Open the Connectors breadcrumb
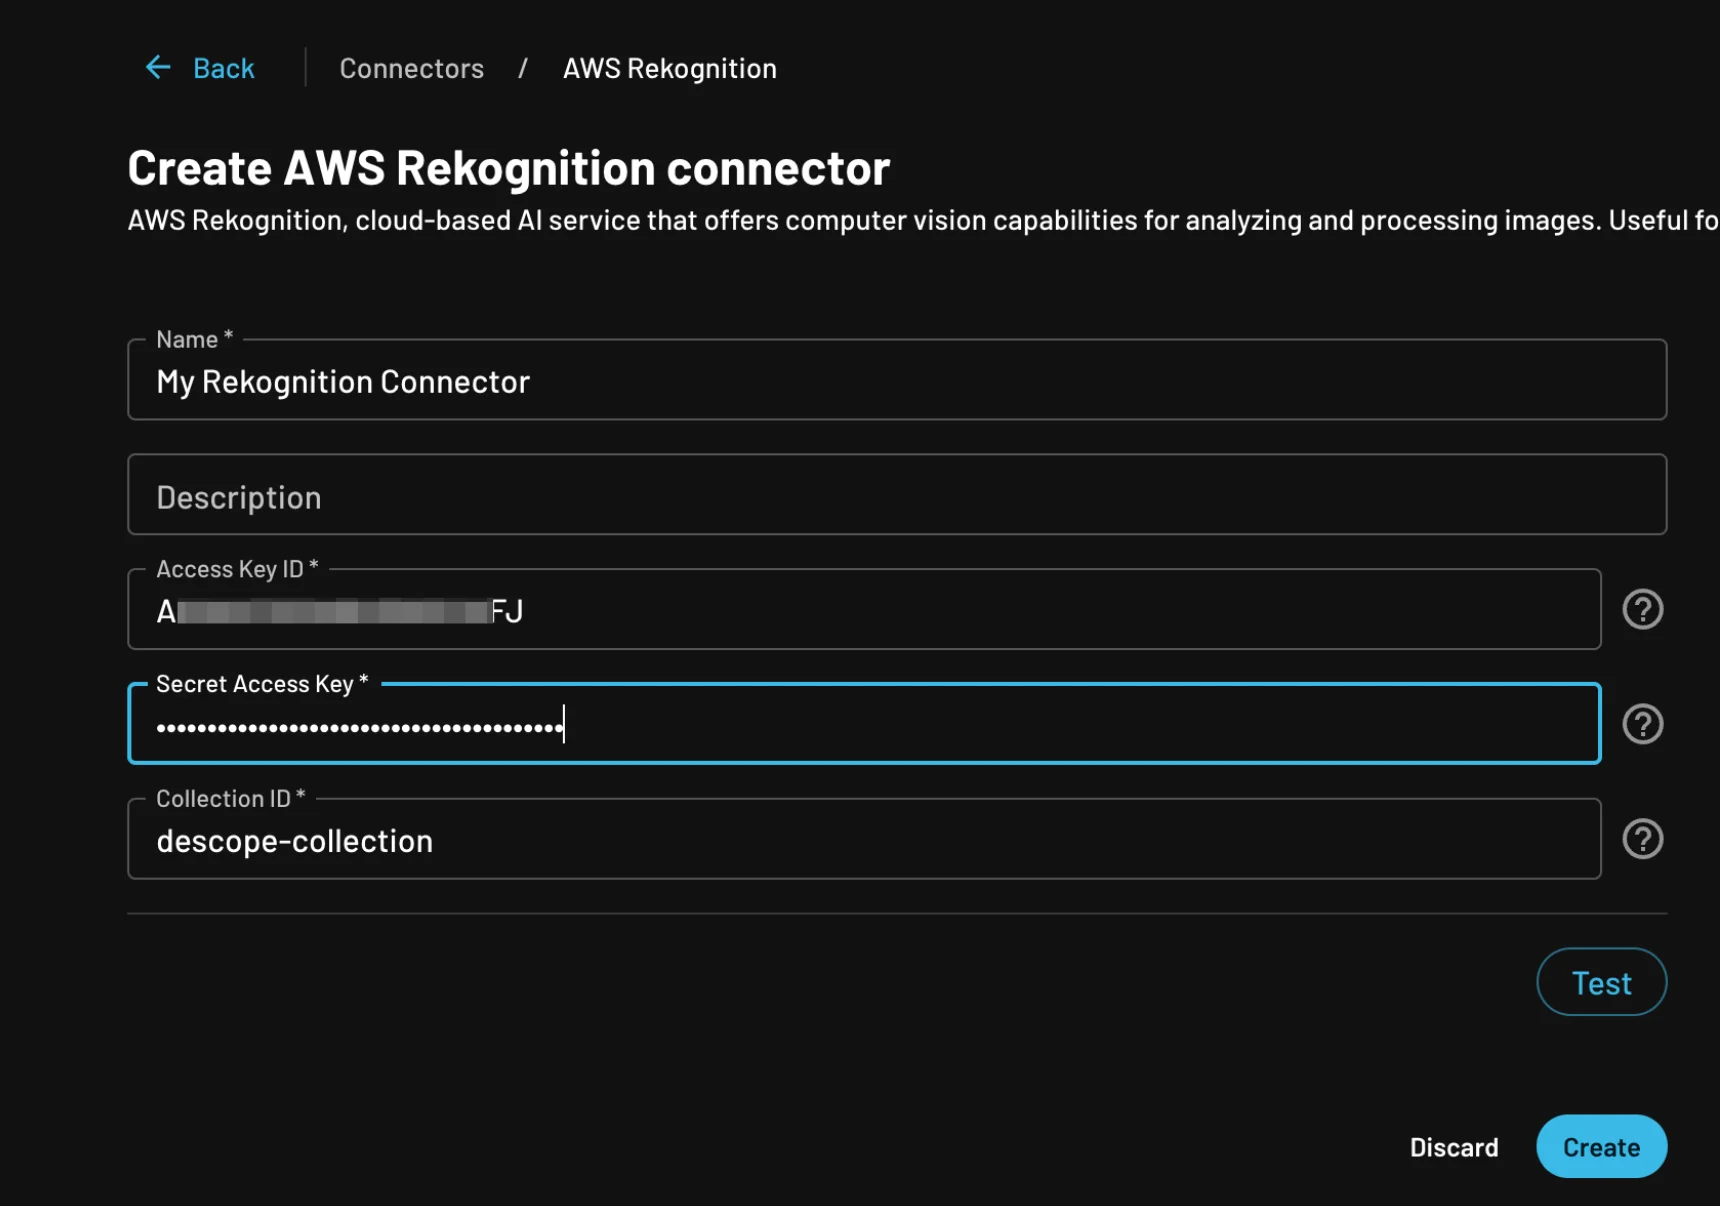Viewport: 1720px width, 1206px height. tap(411, 68)
